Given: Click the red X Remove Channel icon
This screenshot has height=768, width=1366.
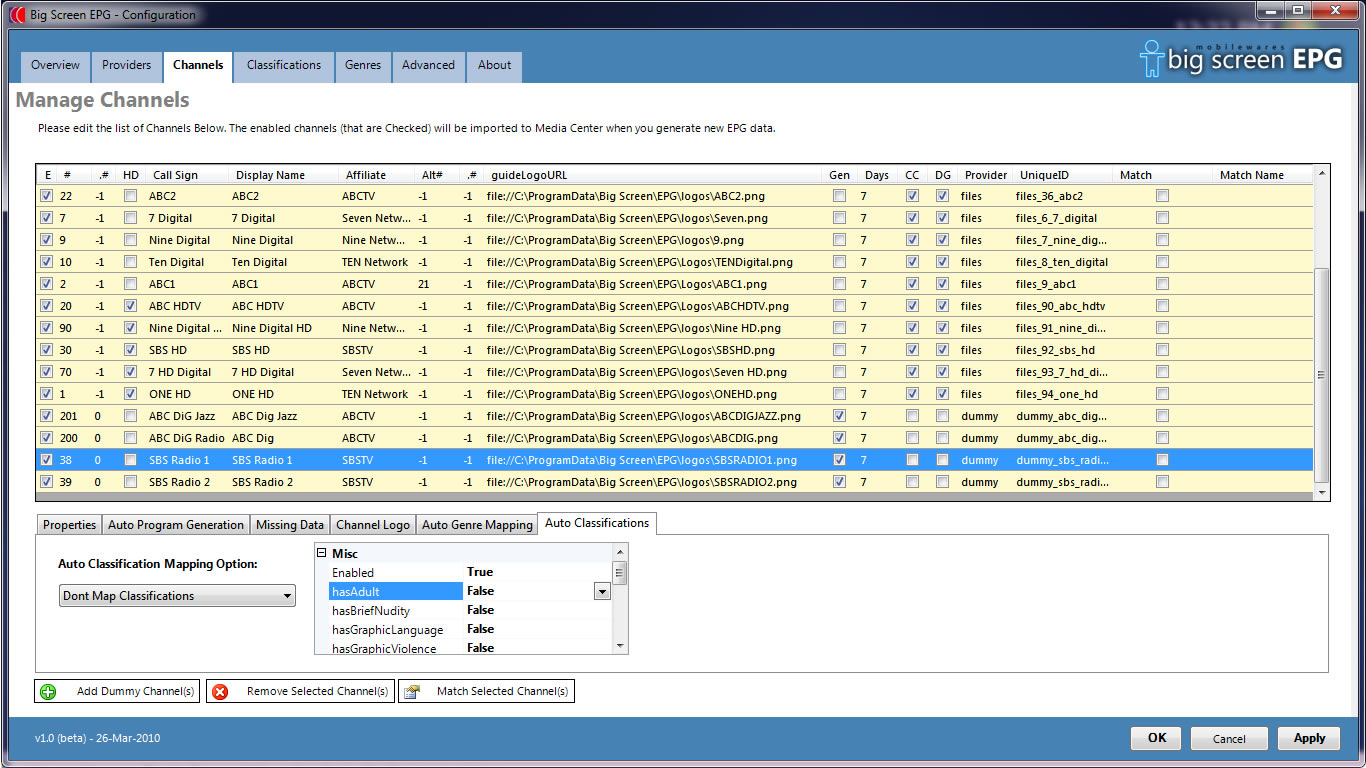Looking at the screenshot, I should [x=220, y=691].
